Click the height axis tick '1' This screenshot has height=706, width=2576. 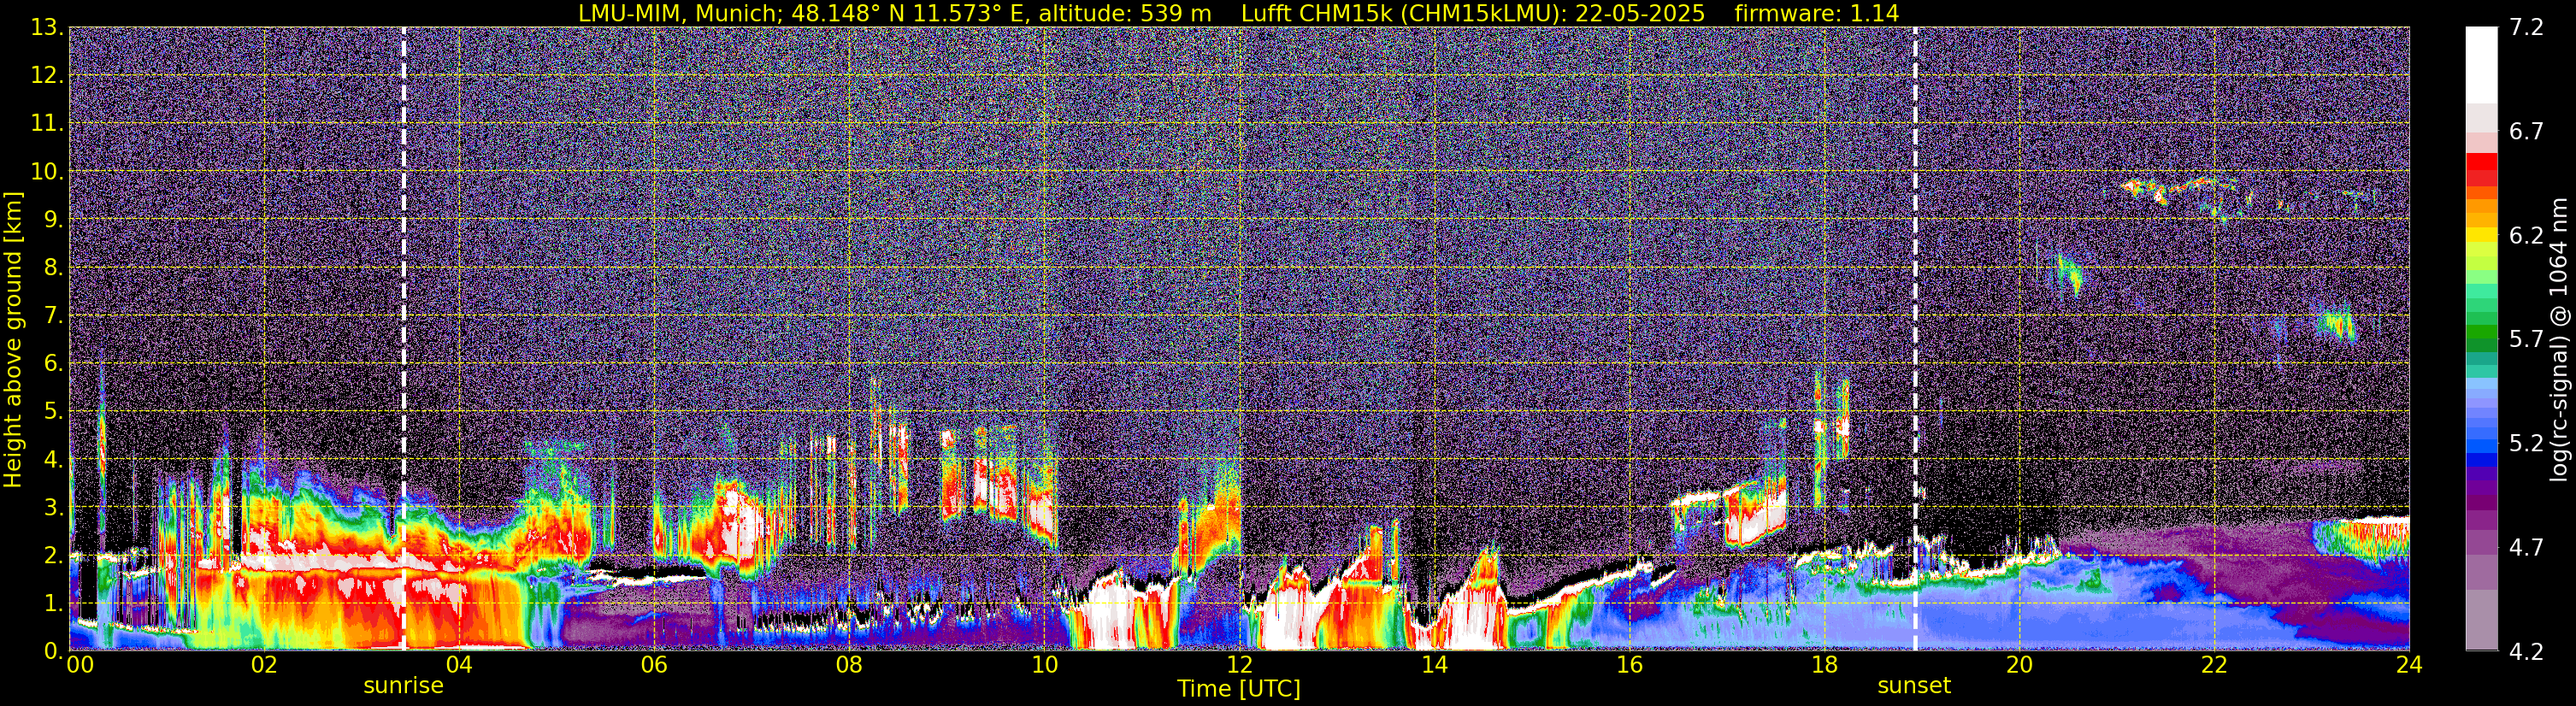click(54, 604)
